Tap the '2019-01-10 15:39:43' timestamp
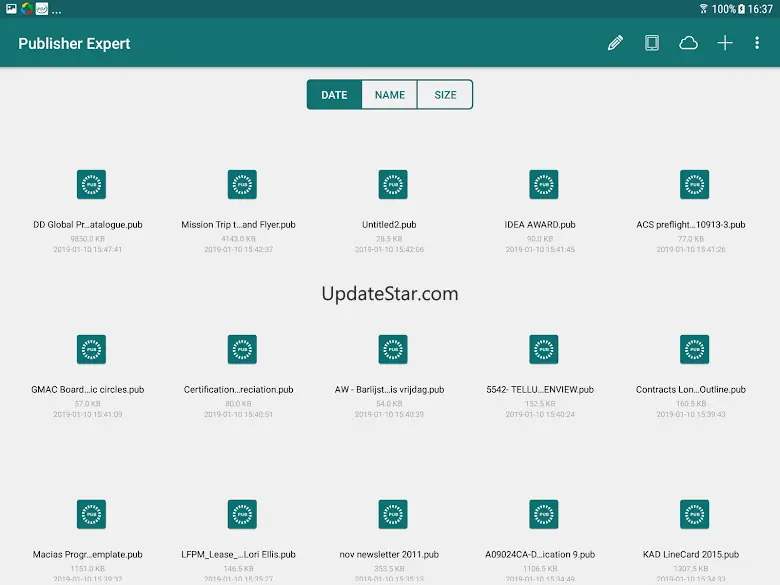This screenshot has width=780, height=585. [691, 414]
